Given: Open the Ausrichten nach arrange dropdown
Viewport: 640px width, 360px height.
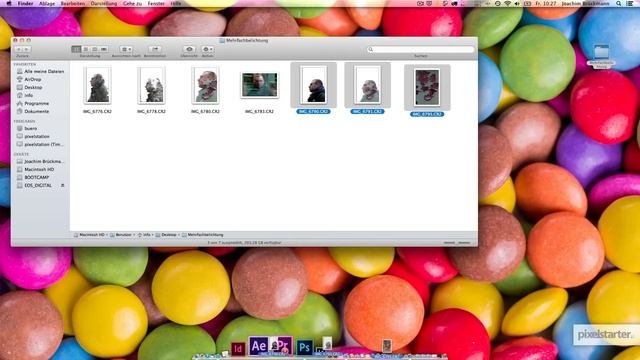Looking at the screenshot, I should coord(127,49).
